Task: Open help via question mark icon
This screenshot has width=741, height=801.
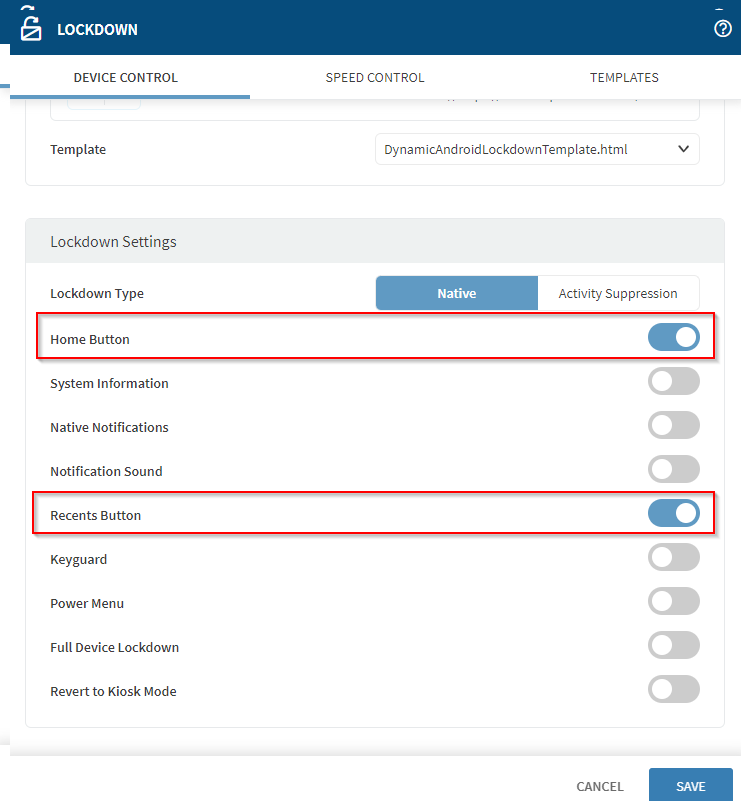Action: tap(723, 29)
